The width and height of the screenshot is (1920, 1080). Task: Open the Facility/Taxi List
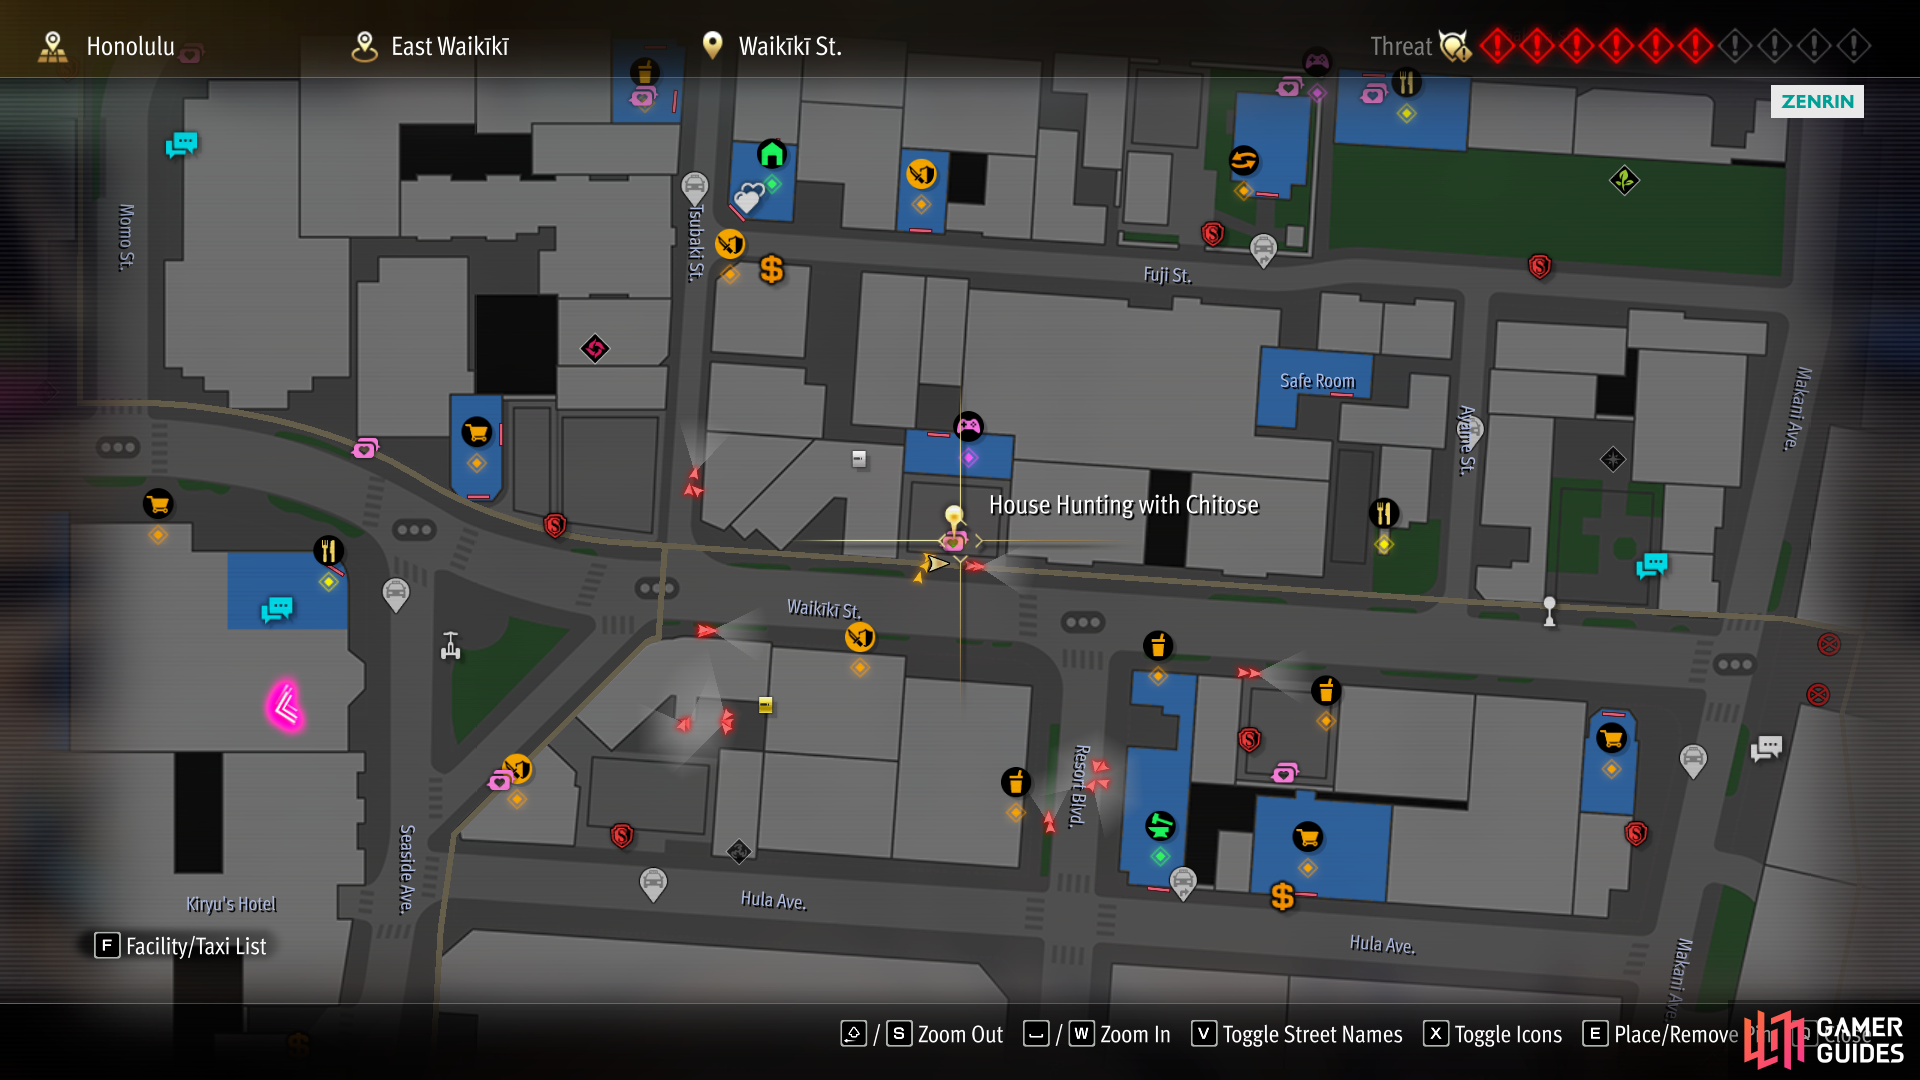point(181,946)
